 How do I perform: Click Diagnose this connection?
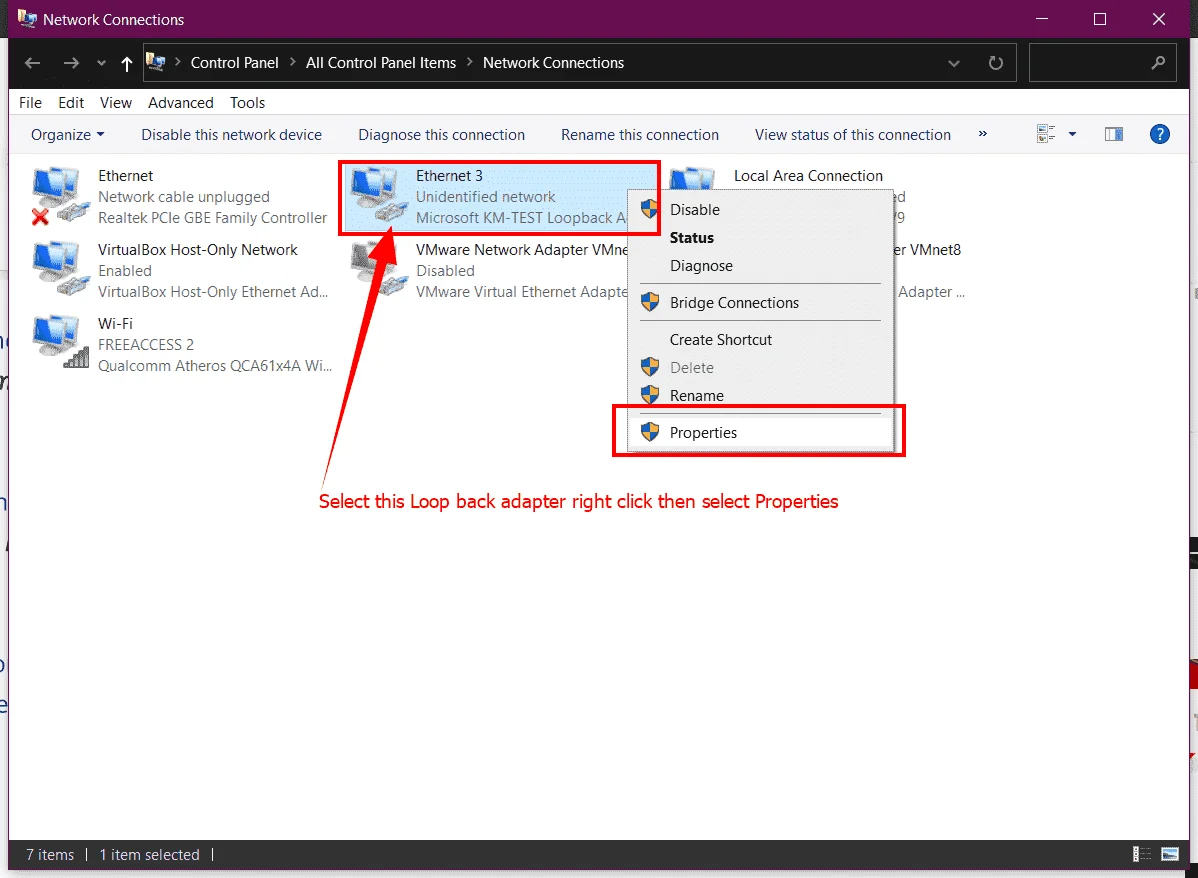pos(442,134)
